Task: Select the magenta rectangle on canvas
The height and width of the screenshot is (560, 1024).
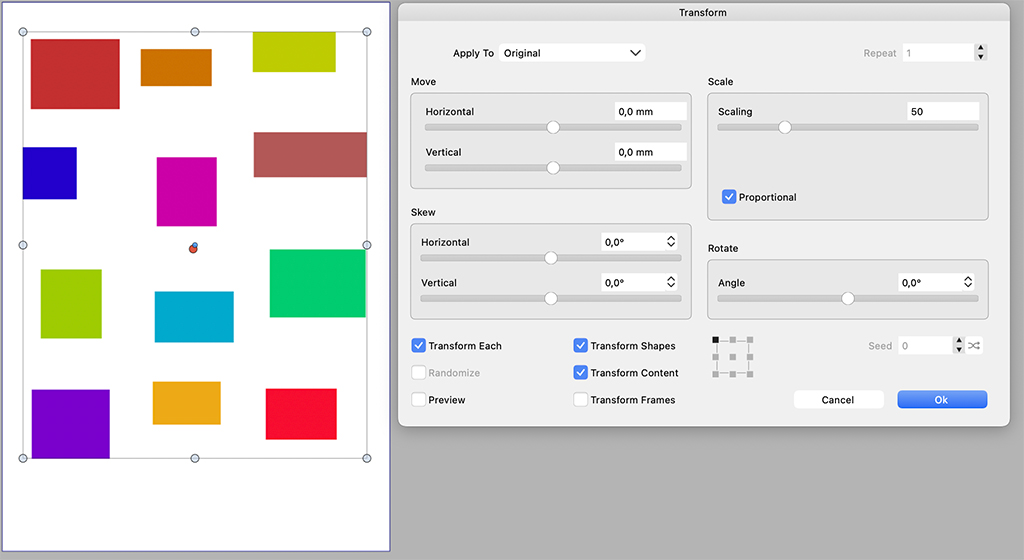Action: (x=186, y=191)
